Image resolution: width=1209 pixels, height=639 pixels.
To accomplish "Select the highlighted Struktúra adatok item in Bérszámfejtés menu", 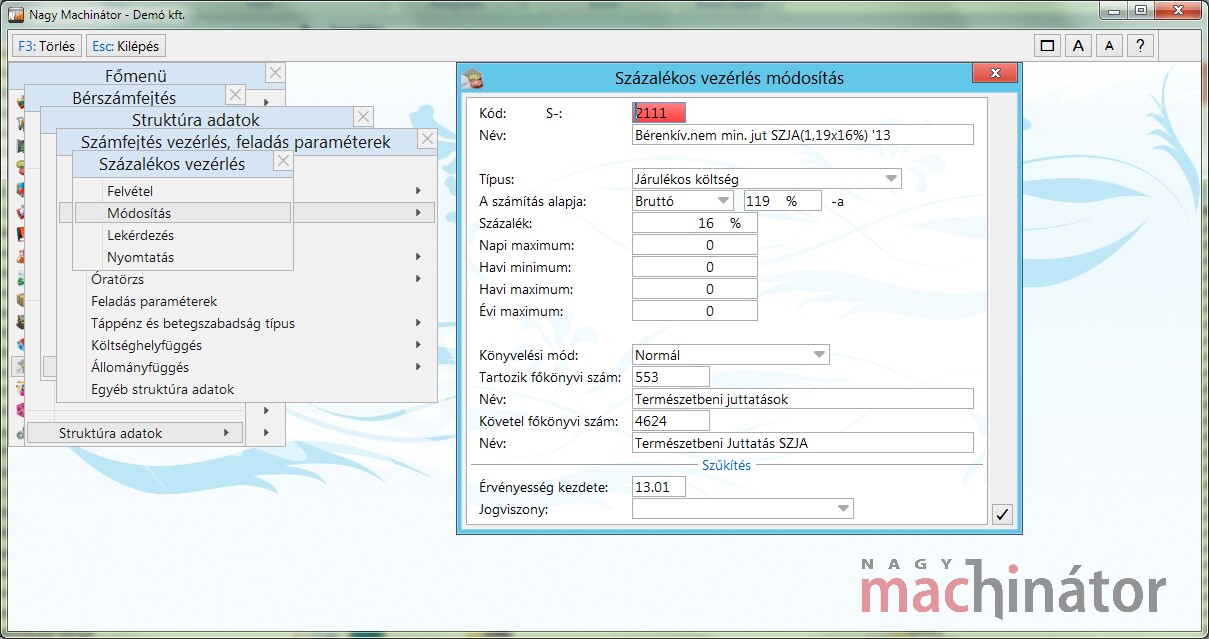I will [135, 433].
